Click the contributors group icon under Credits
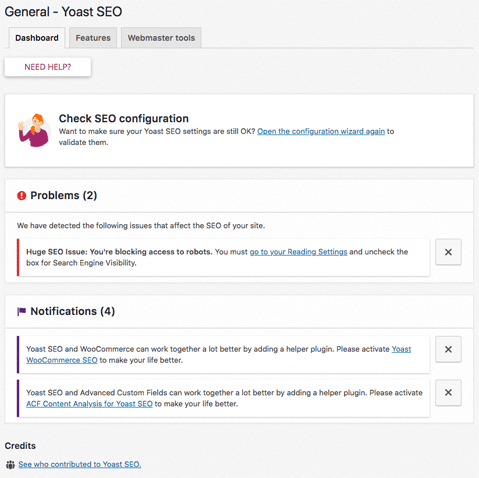The width and height of the screenshot is (479, 478). (x=10, y=464)
